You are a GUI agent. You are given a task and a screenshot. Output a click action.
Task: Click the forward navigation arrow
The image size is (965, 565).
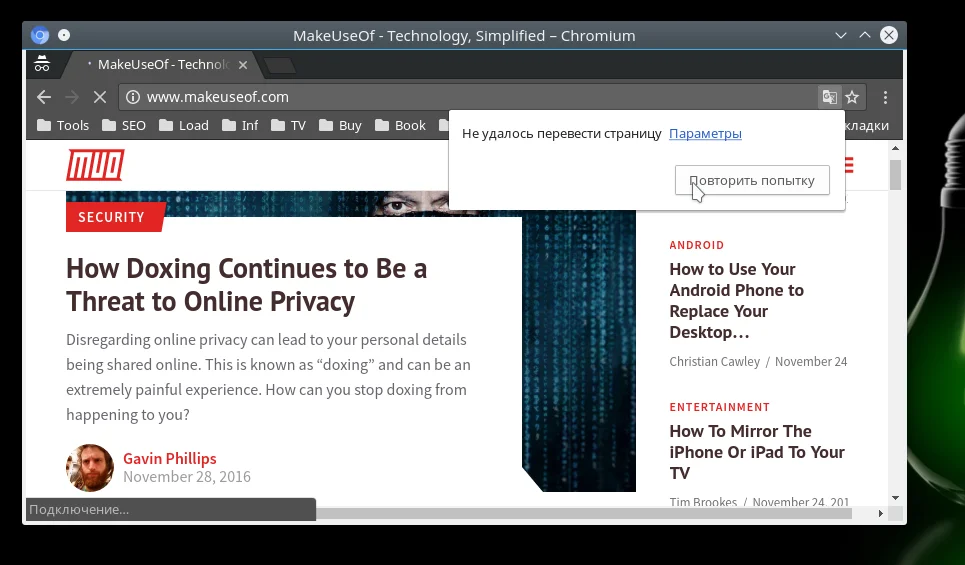72,97
